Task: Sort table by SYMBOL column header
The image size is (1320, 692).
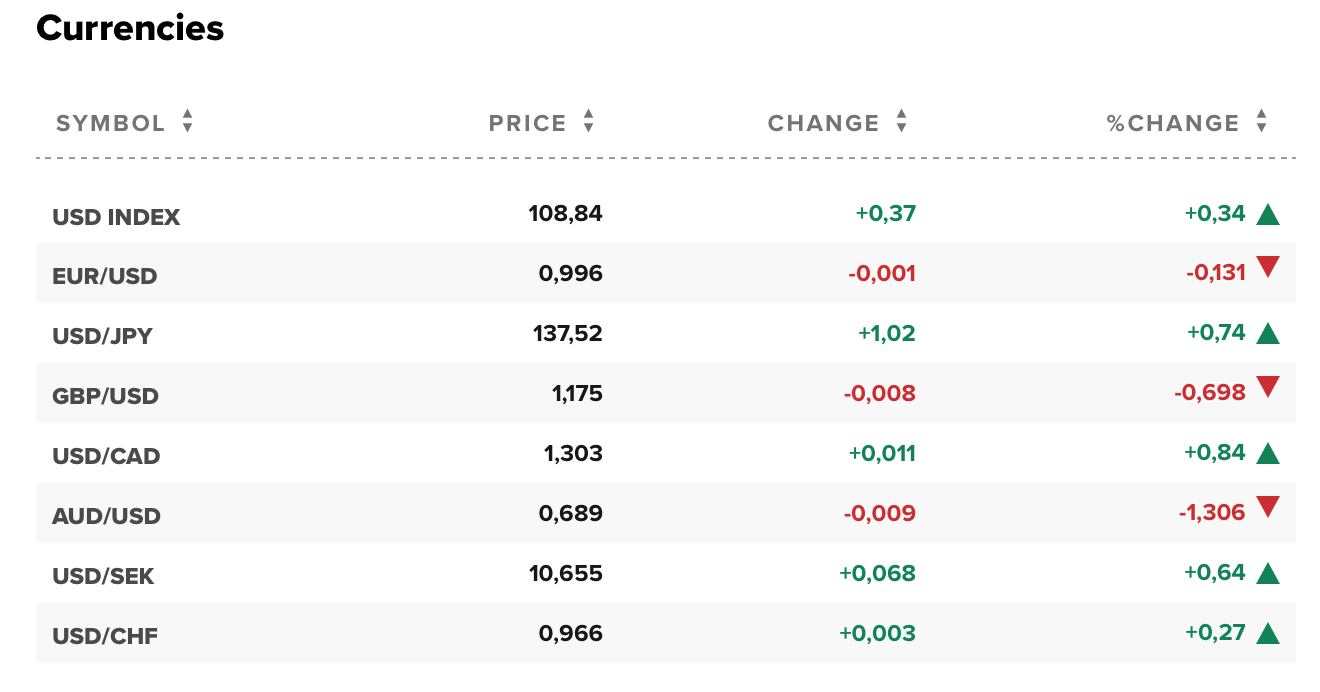Action: pyautogui.click(x=110, y=123)
